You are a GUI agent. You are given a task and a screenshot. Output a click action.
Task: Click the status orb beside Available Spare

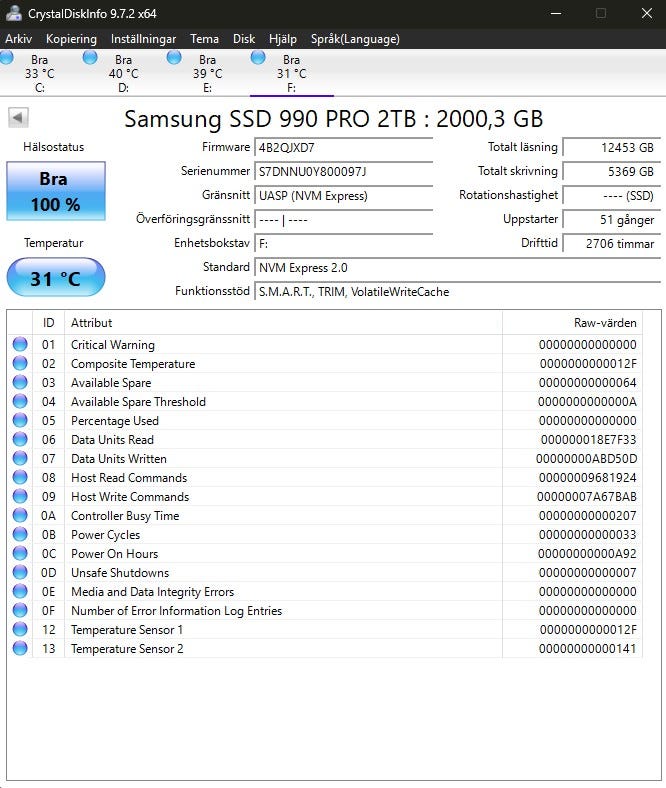coord(20,382)
